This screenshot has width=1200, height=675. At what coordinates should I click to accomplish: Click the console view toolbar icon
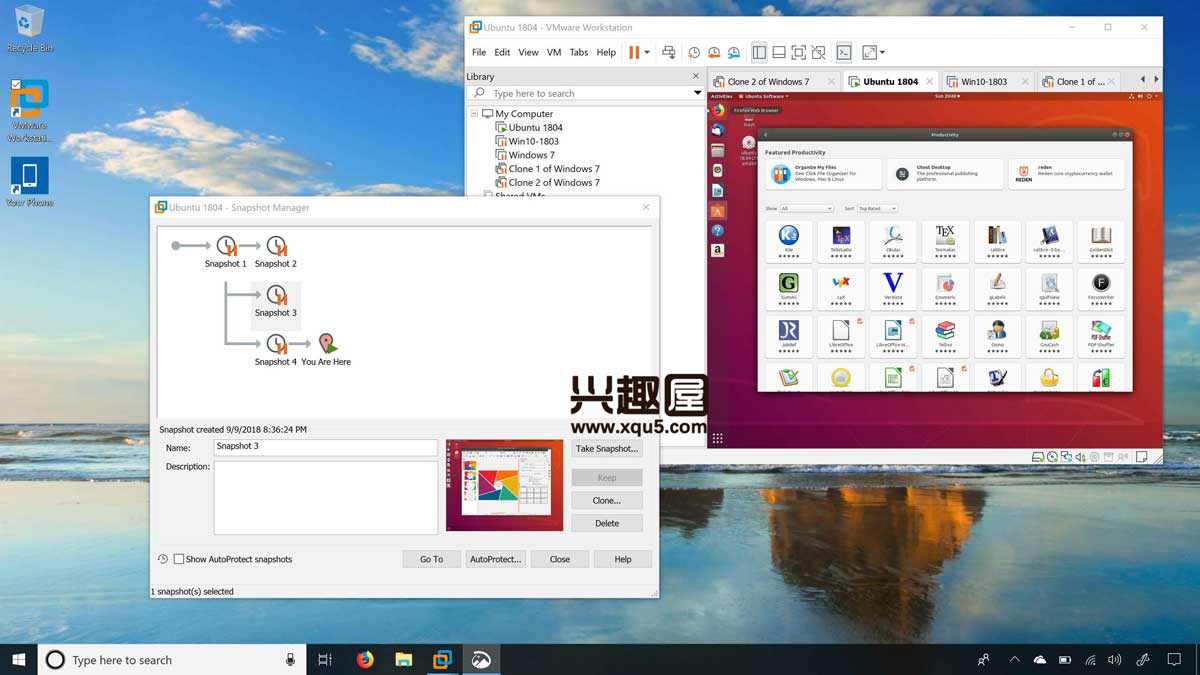(844, 52)
